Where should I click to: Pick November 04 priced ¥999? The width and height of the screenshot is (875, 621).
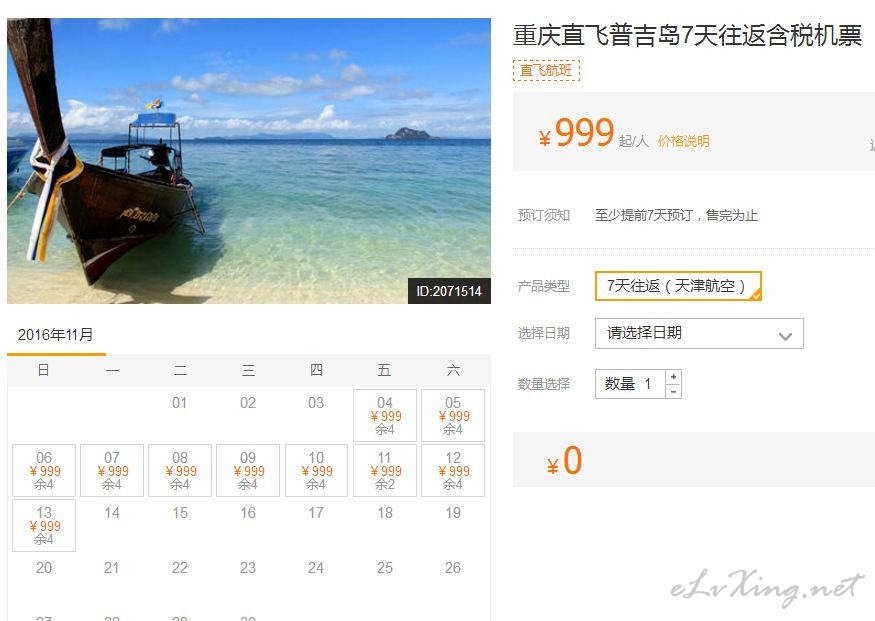(x=385, y=416)
